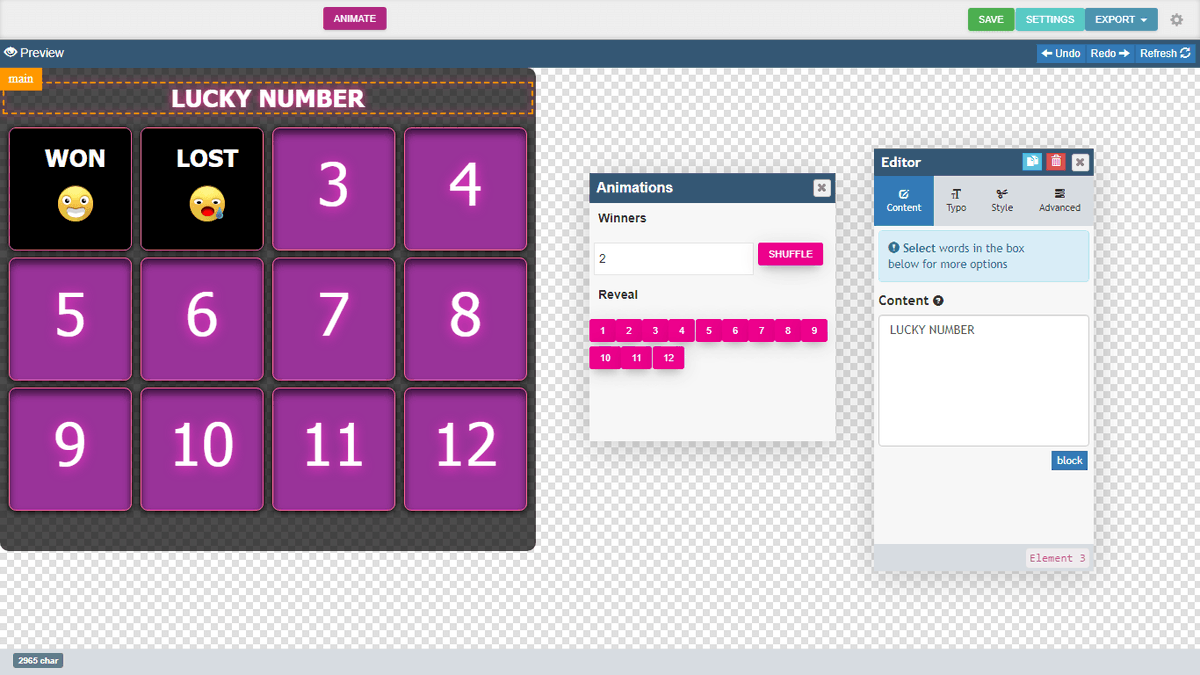Click preview tile 12

[465, 449]
